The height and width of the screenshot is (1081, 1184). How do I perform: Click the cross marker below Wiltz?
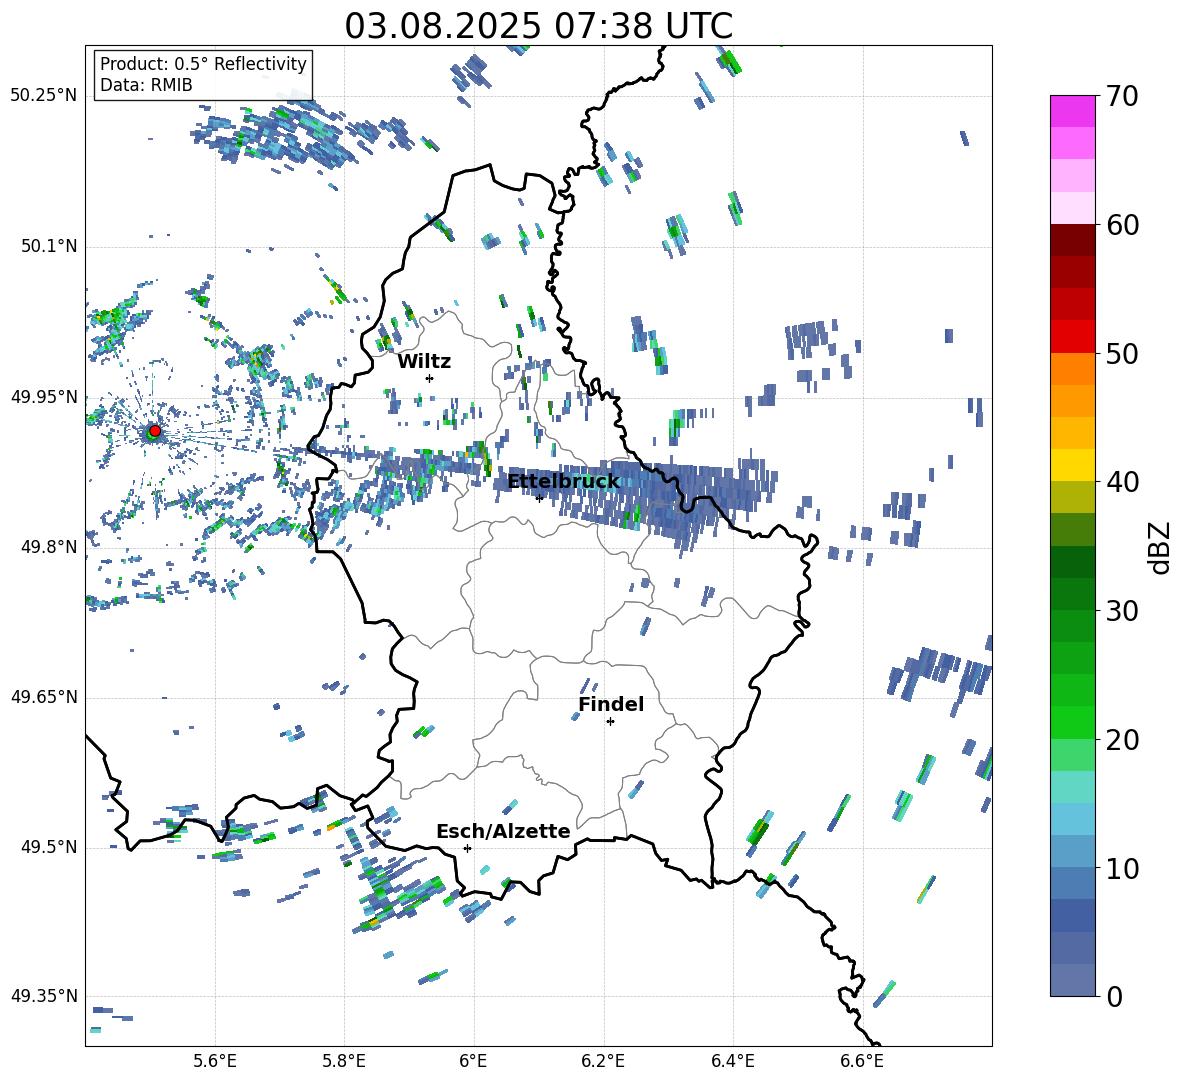[x=430, y=378]
